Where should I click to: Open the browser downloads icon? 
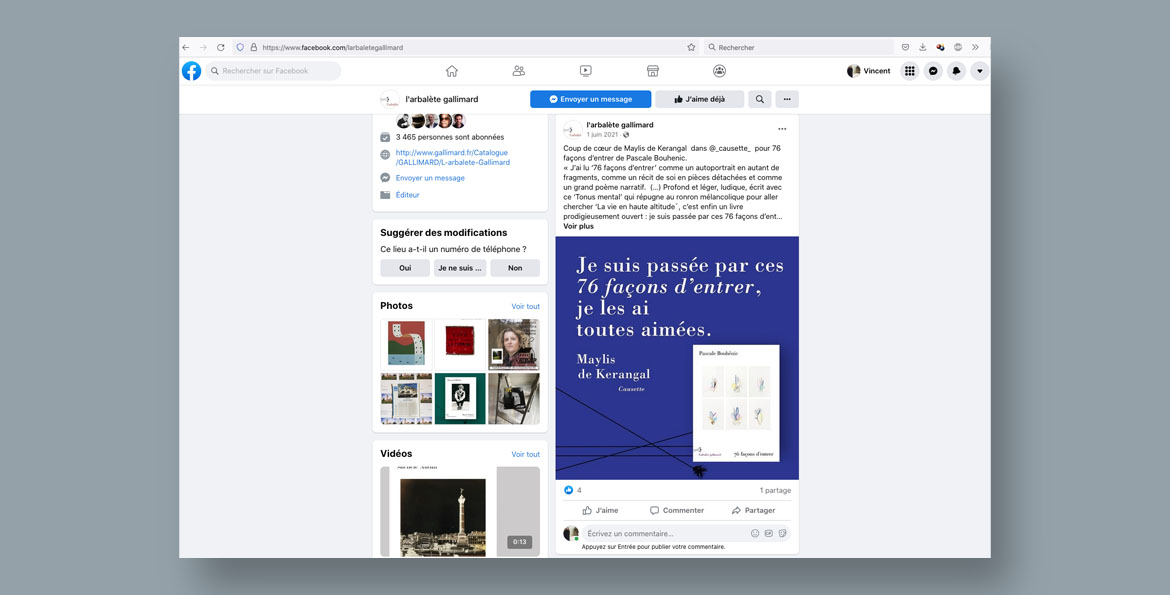(x=923, y=47)
